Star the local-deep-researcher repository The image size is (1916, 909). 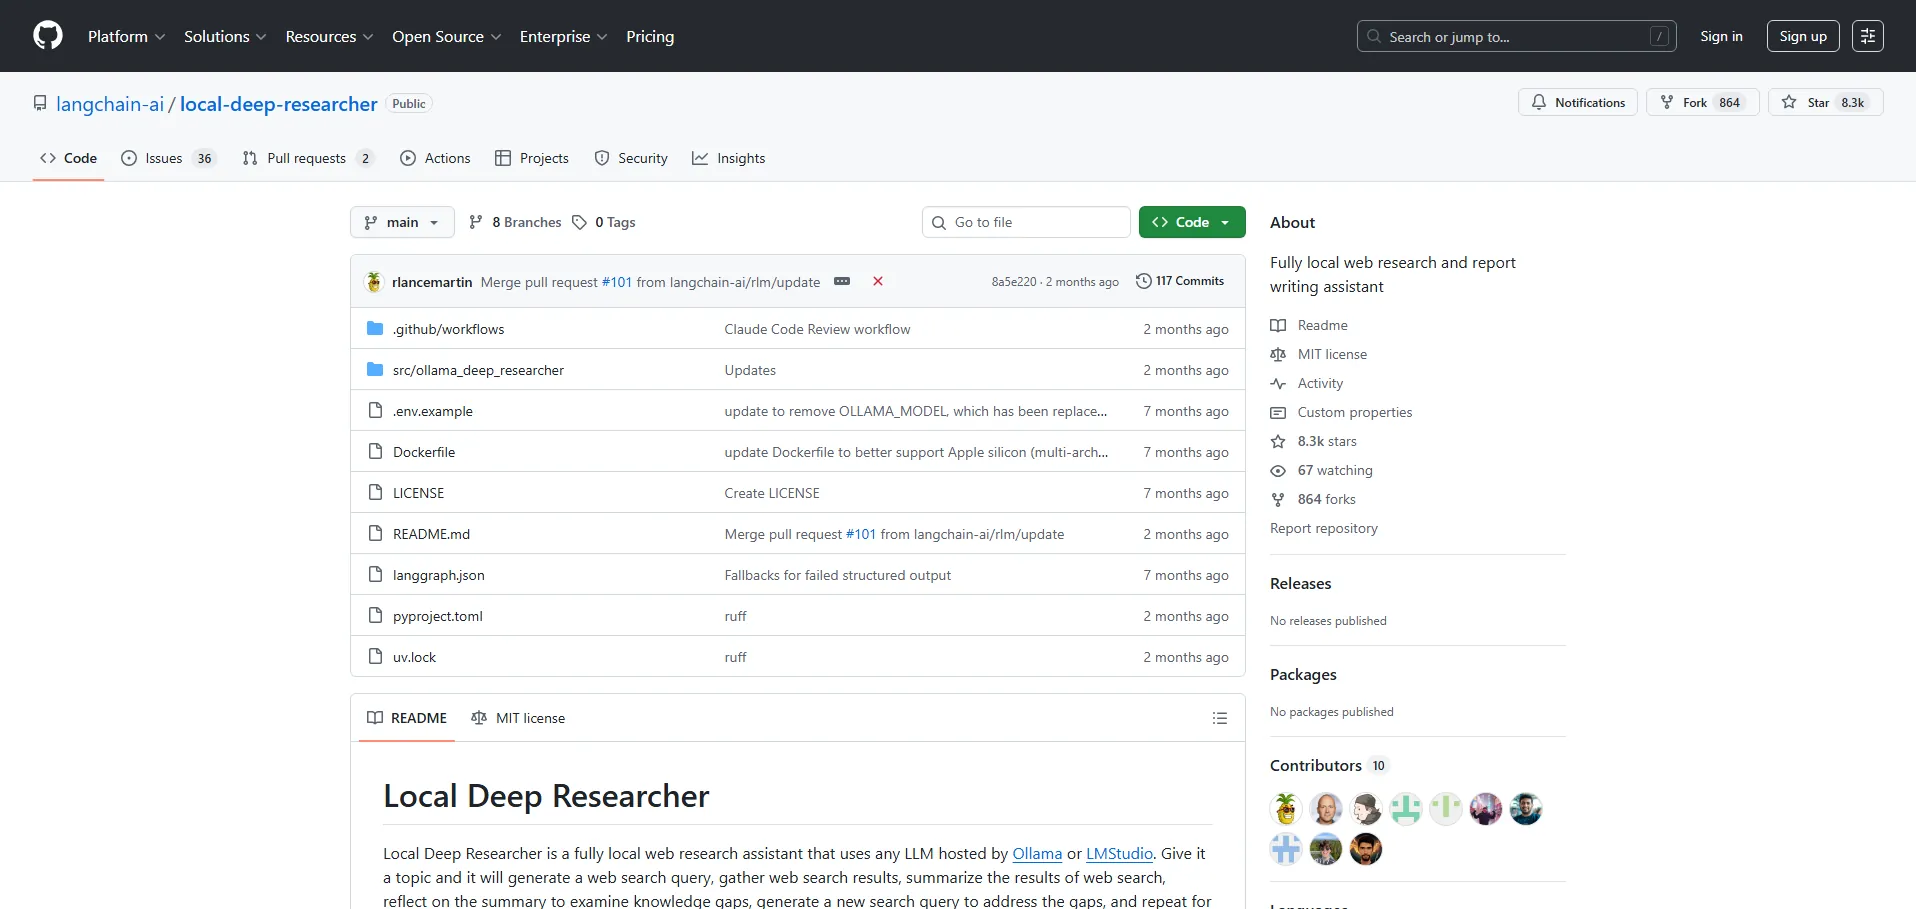(1825, 103)
